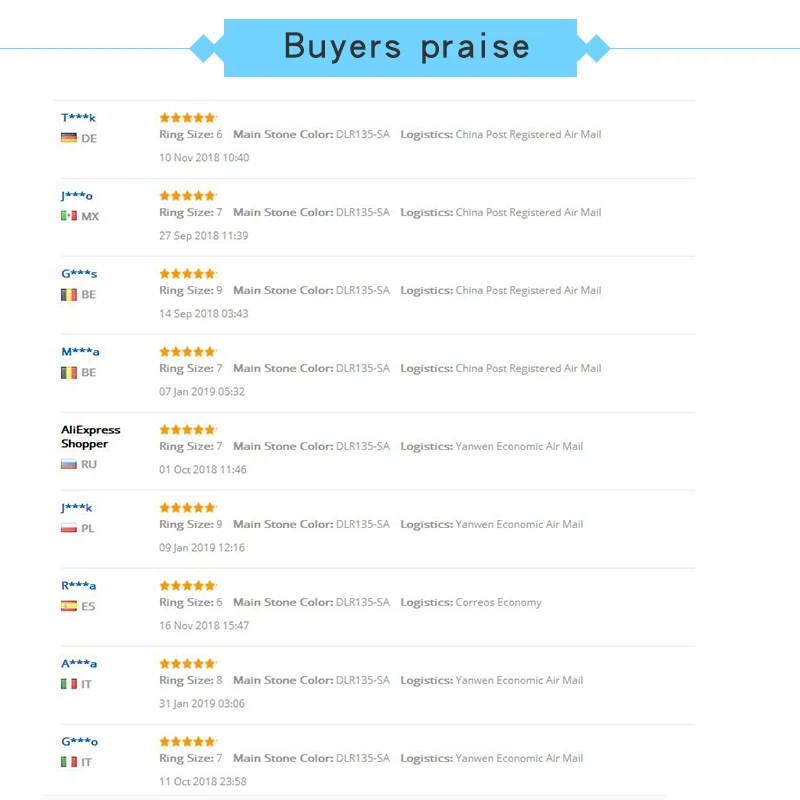
Task: Open reviewer J***o's profile name
Action: [77, 196]
